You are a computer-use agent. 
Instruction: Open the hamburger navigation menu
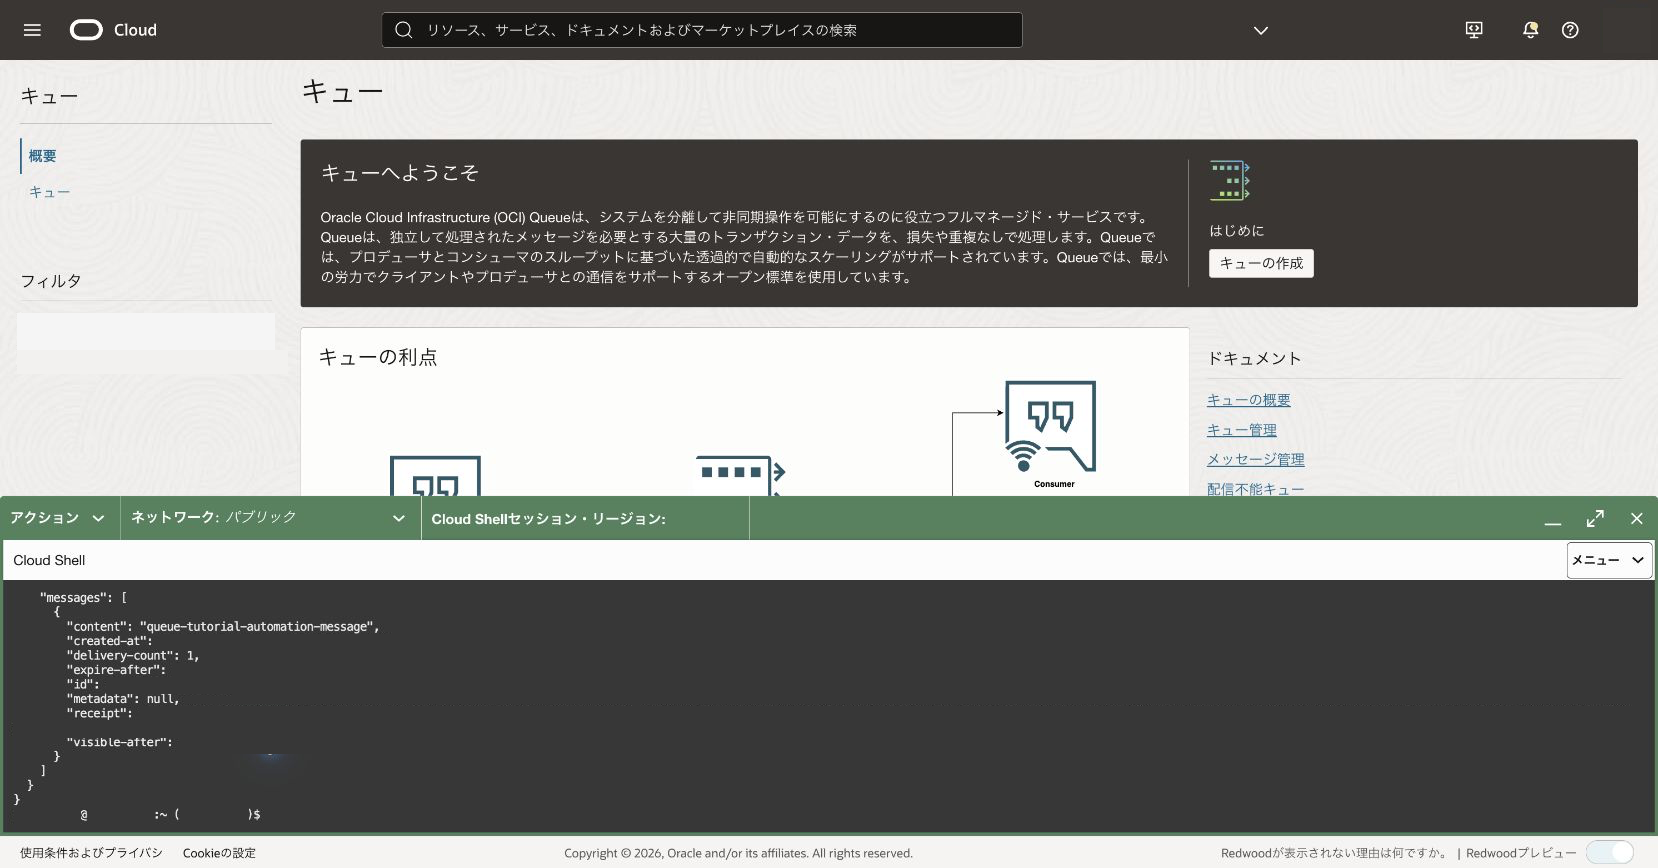coord(32,30)
